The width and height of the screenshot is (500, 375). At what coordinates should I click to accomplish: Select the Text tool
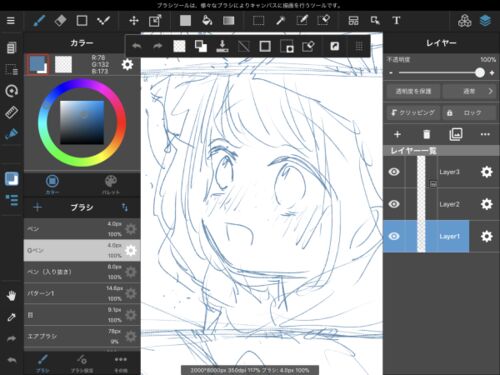pyautogui.click(x=396, y=21)
